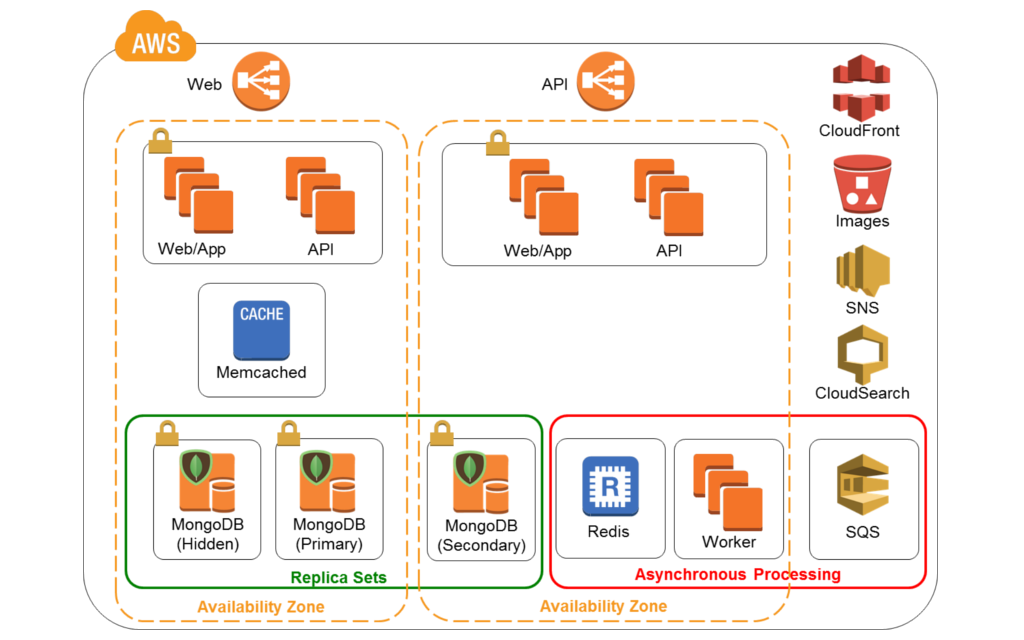Select the API load balancer icon
Screen dimensions: 1024x640
pyautogui.click(x=605, y=81)
